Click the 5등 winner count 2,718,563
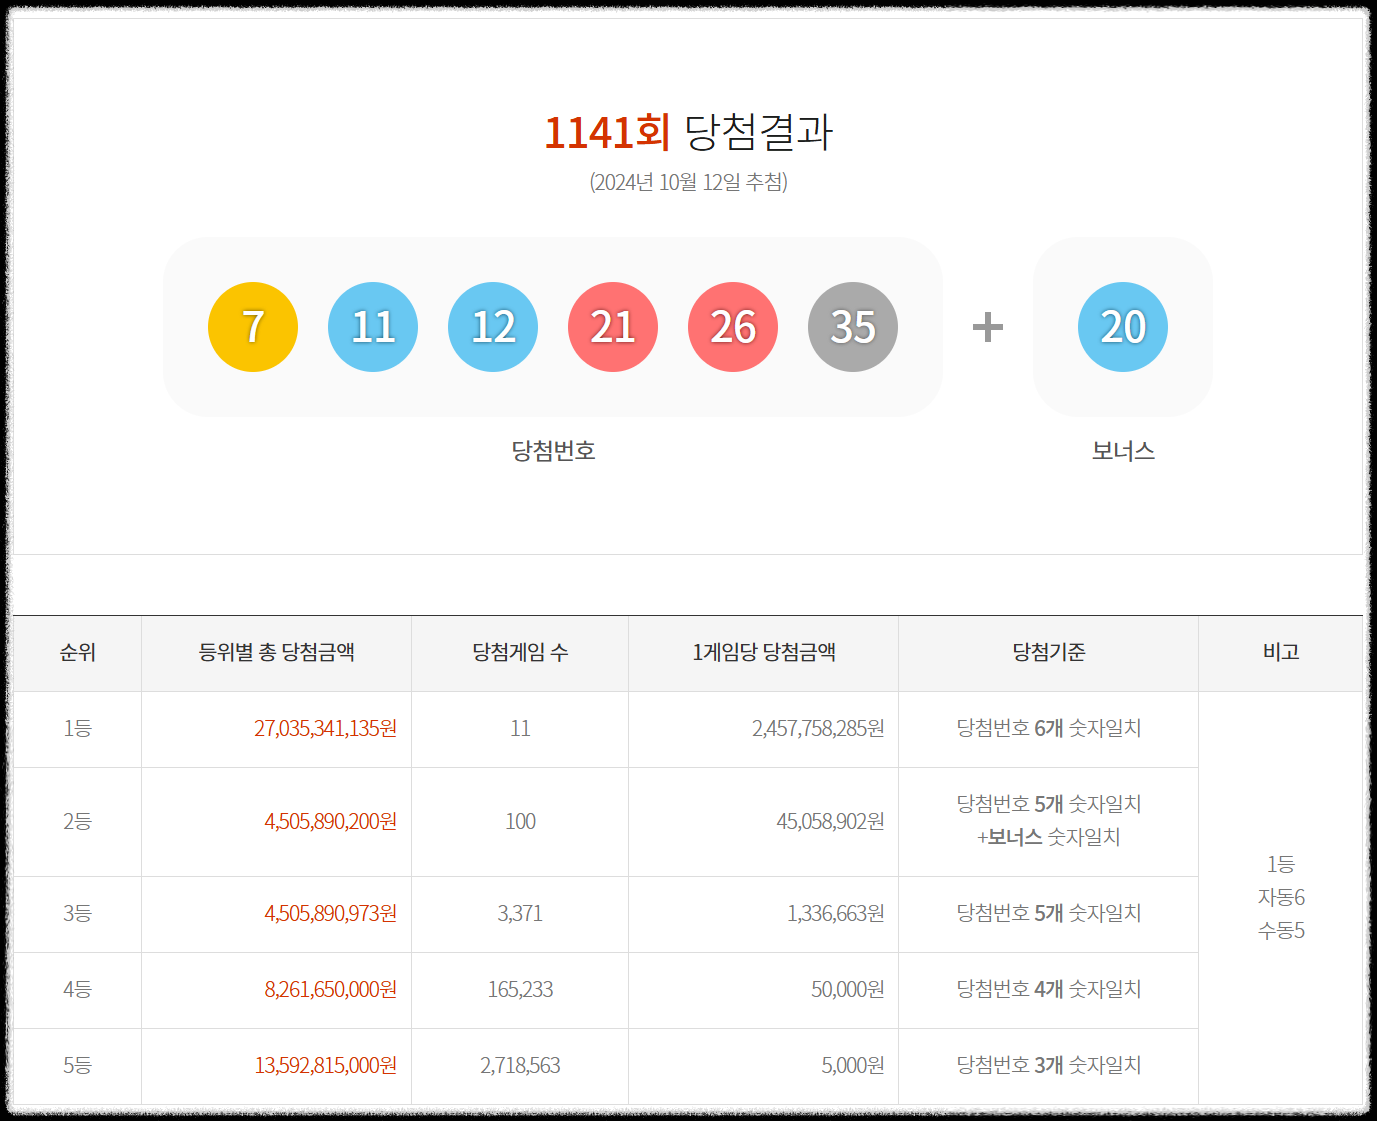 520,1066
